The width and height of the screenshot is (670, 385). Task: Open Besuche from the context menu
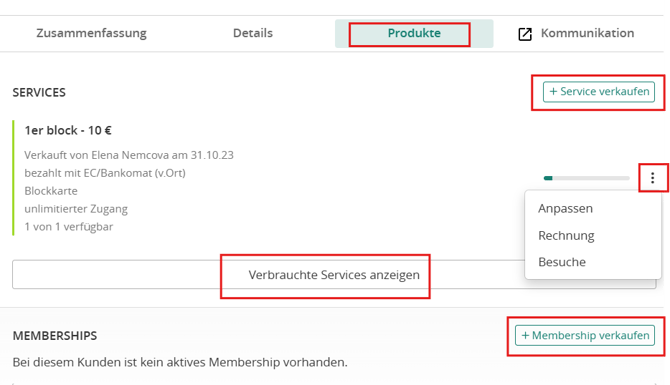[x=562, y=262]
